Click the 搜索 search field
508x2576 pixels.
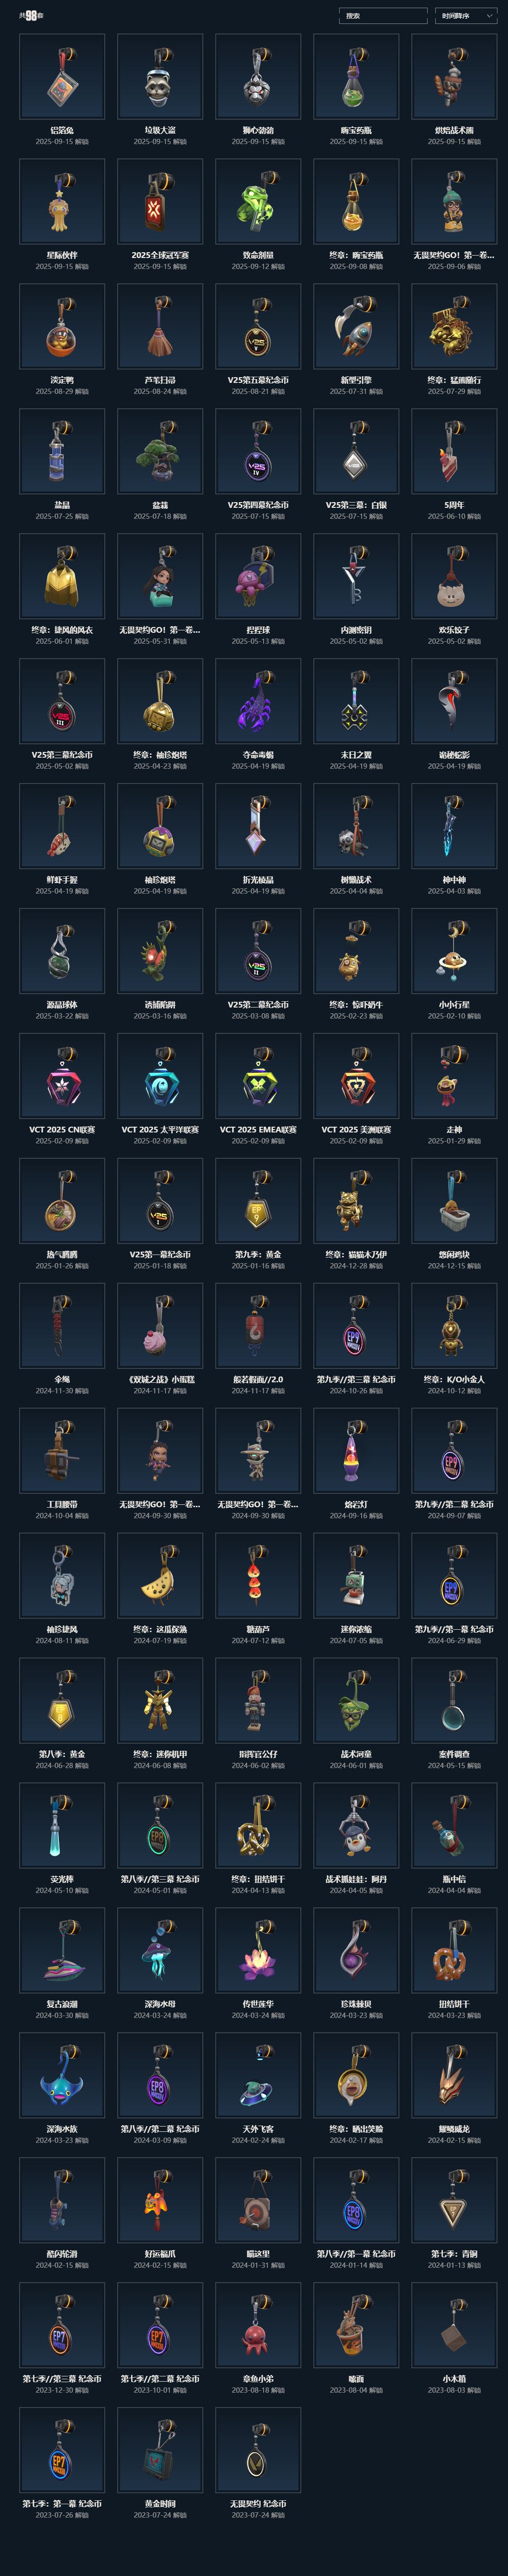click(x=383, y=16)
